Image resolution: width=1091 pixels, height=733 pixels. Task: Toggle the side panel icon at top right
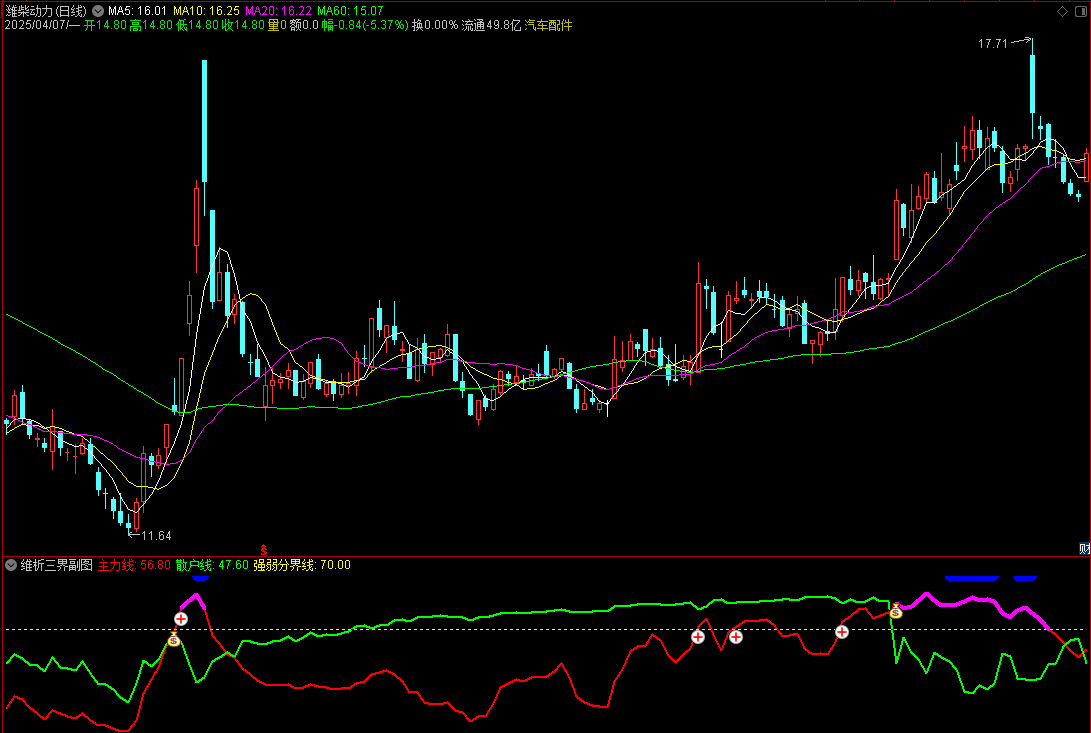tap(1081, 11)
